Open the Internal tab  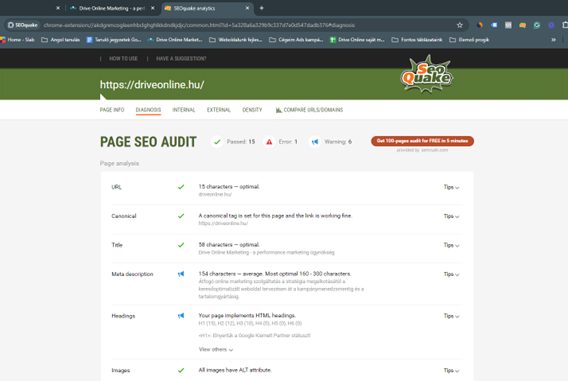coord(184,110)
